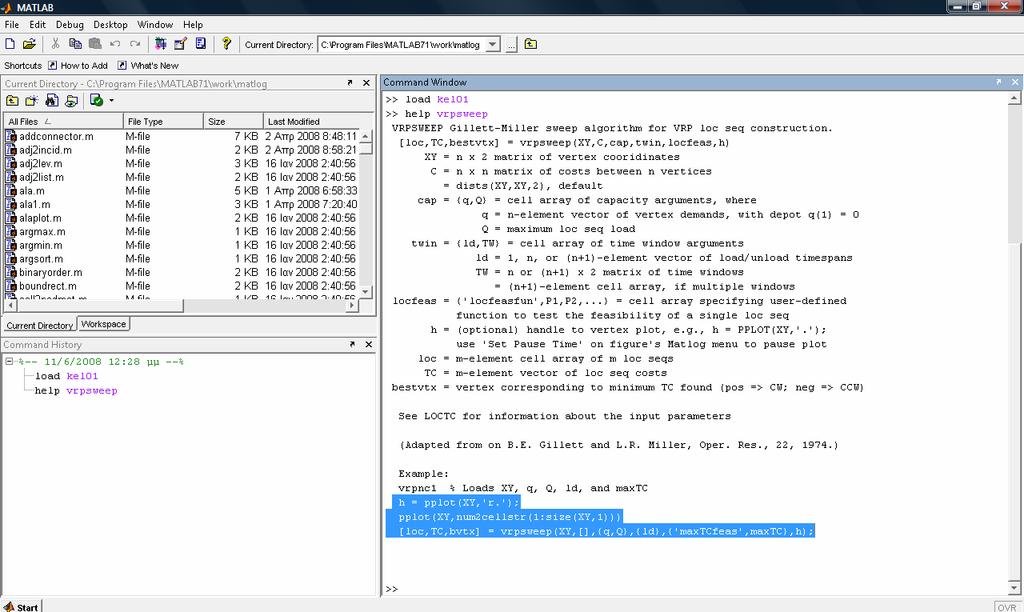Open the source control dropdown arrow
This screenshot has height=612, width=1024.
[112, 101]
